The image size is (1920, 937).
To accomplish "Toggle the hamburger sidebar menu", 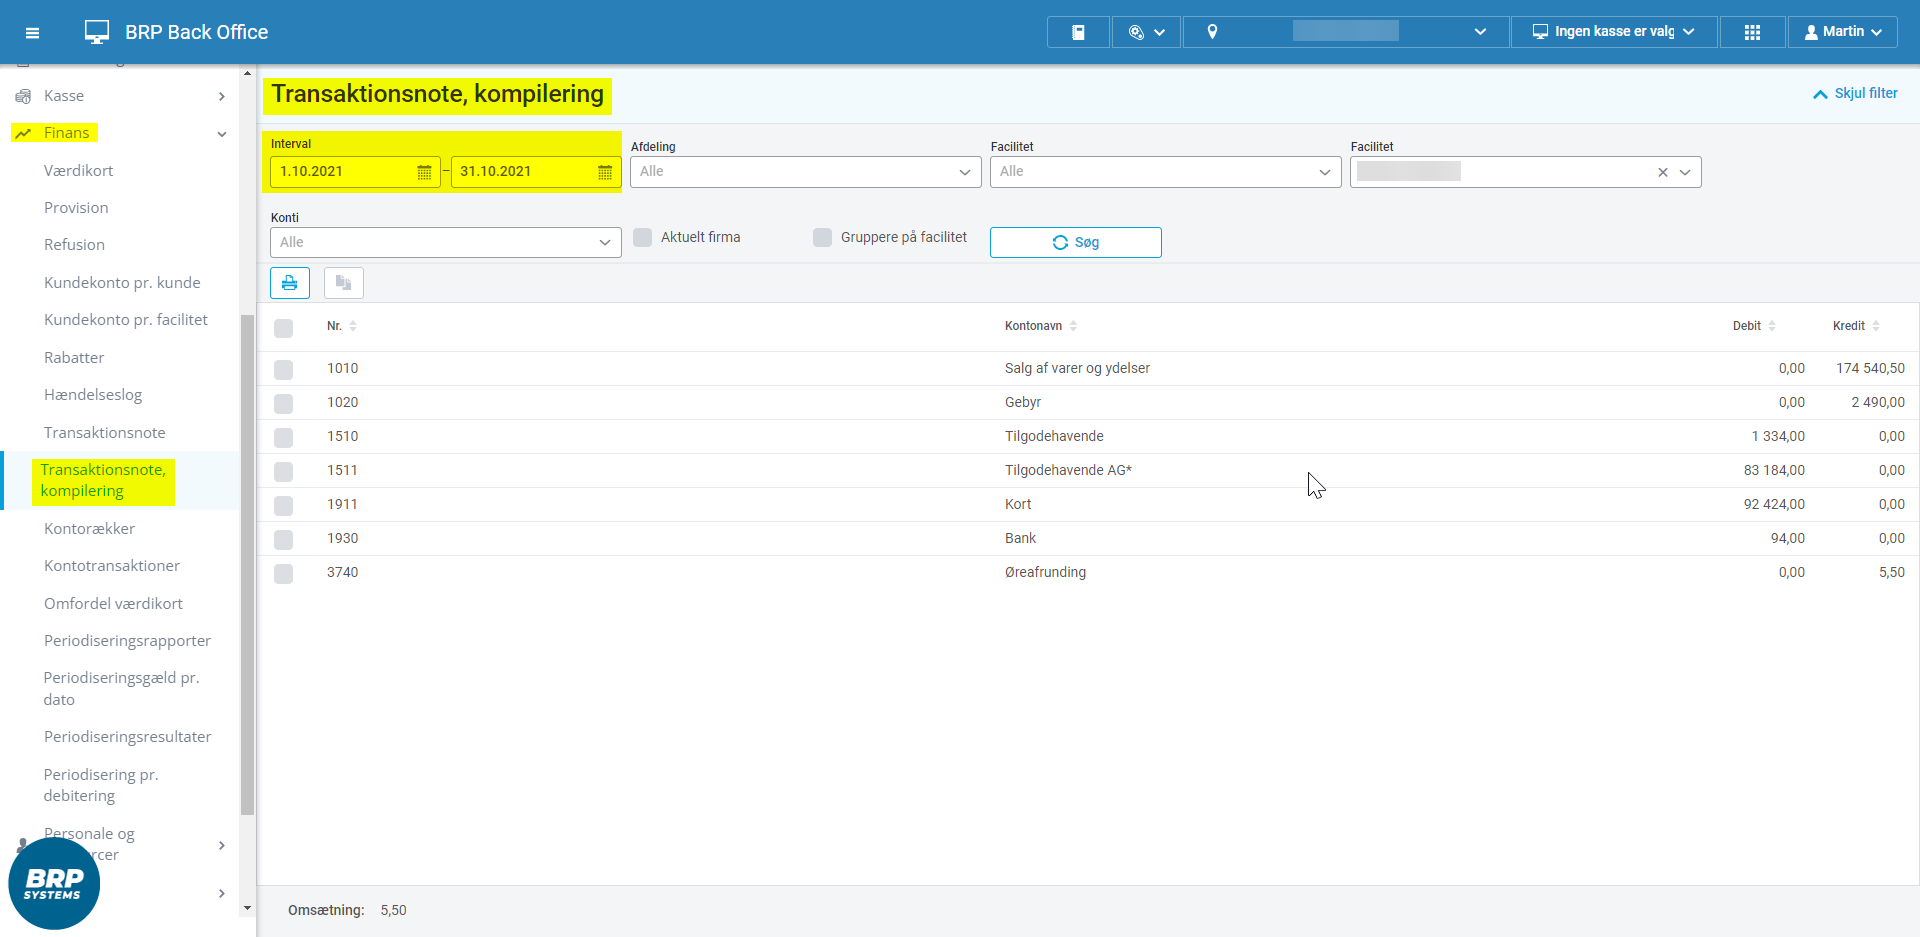I will click(32, 33).
